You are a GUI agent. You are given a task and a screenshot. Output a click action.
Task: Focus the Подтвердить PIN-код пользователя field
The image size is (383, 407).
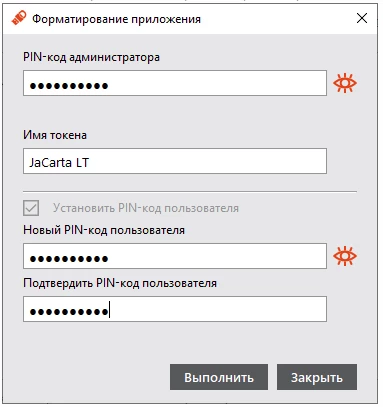tap(175, 309)
